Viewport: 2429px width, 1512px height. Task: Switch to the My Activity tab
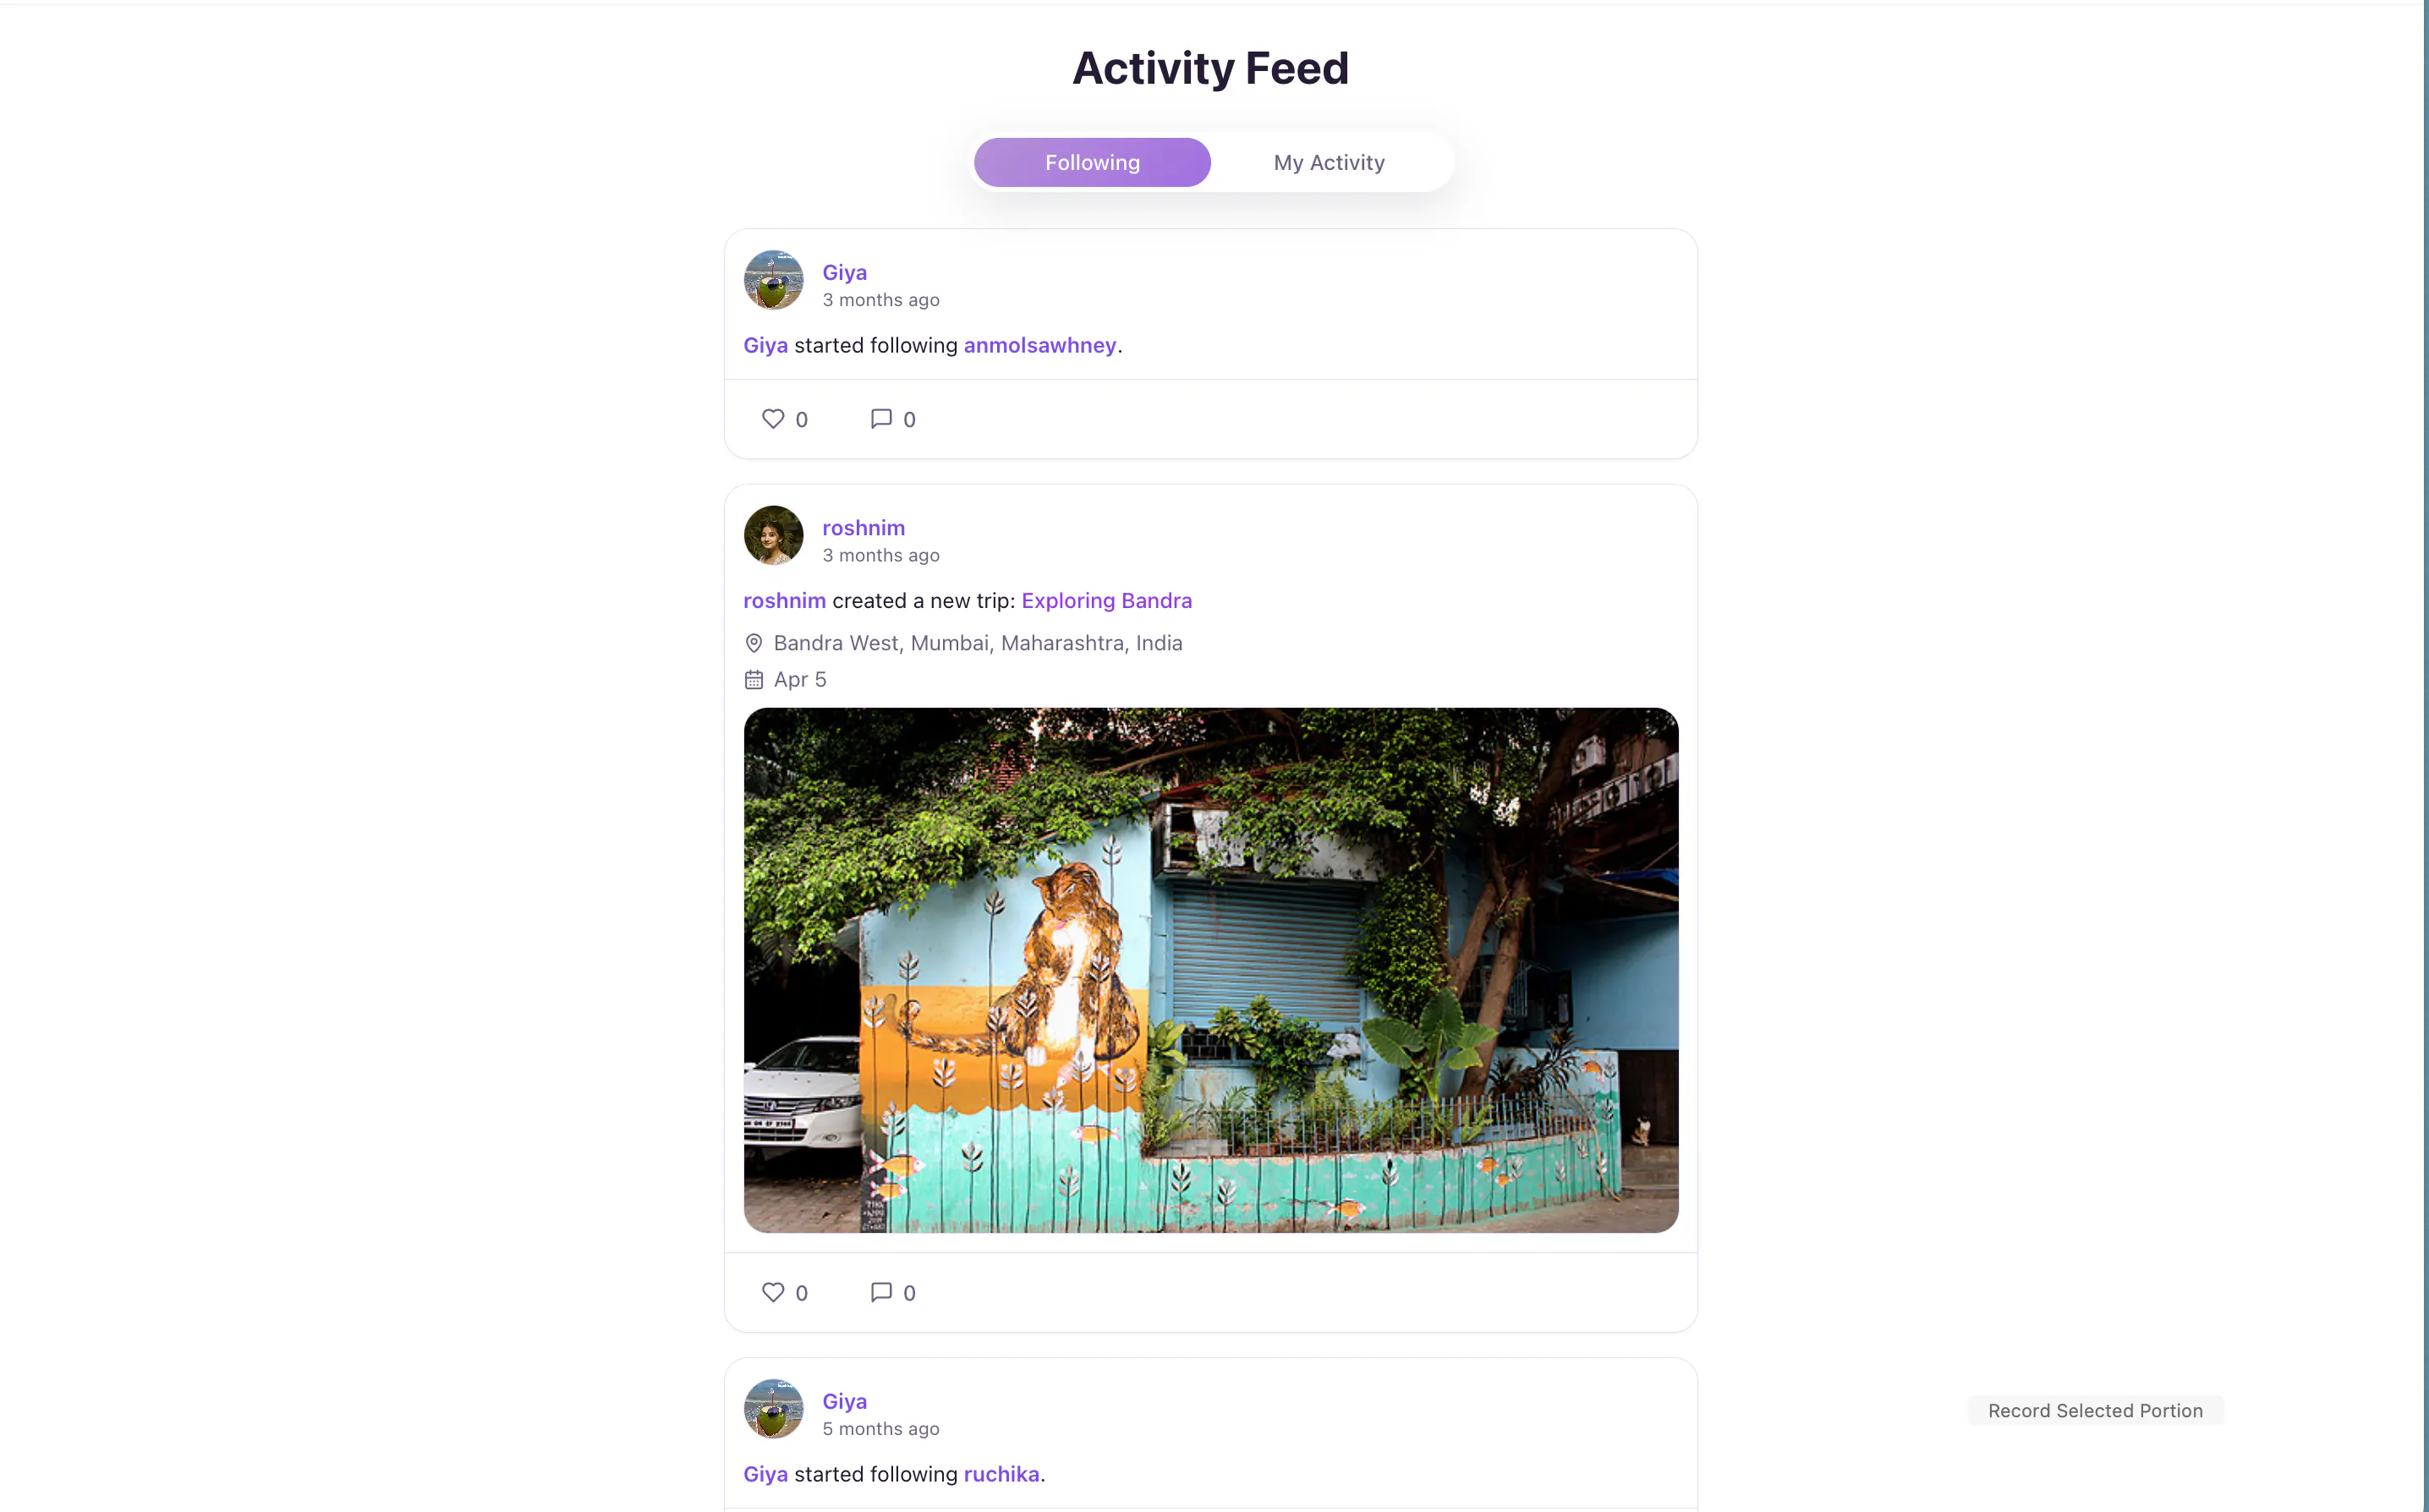click(1329, 162)
